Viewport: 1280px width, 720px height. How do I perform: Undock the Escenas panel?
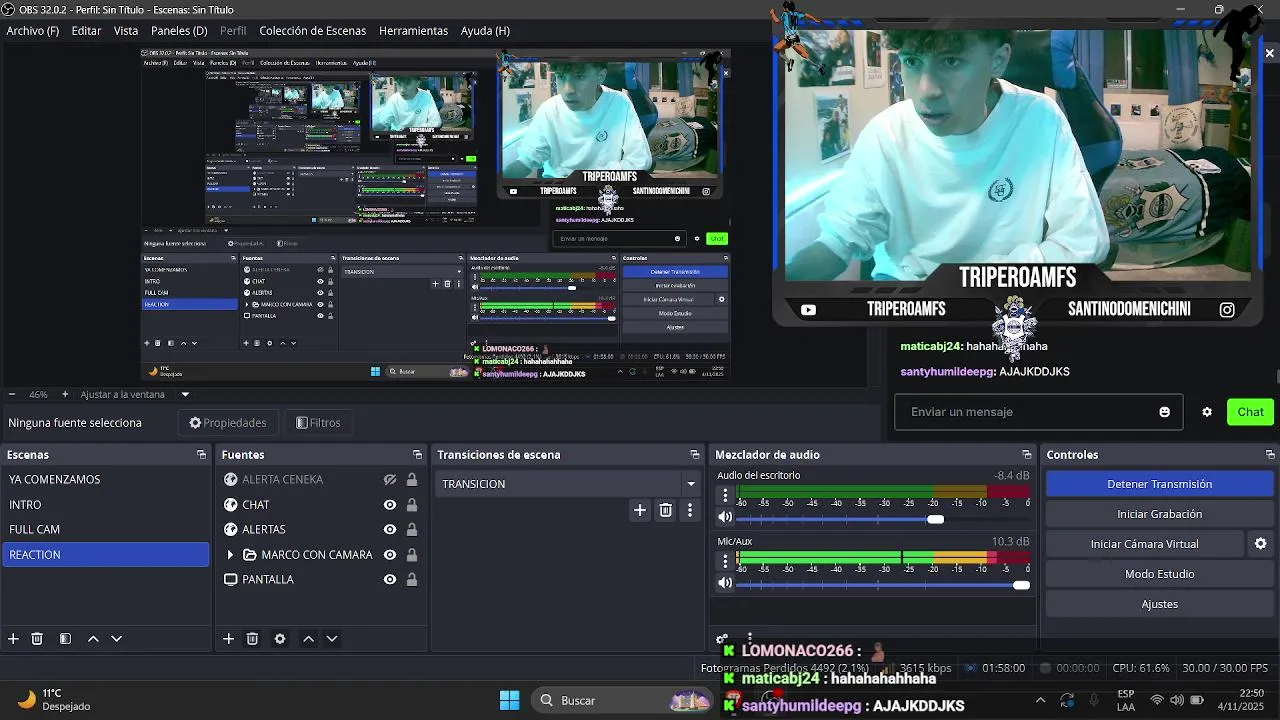pyautogui.click(x=201, y=455)
